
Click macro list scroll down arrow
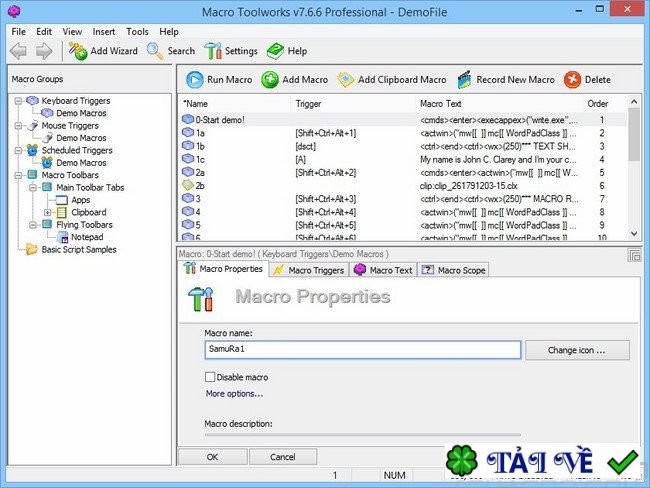pyautogui.click(x=634, y=234)
